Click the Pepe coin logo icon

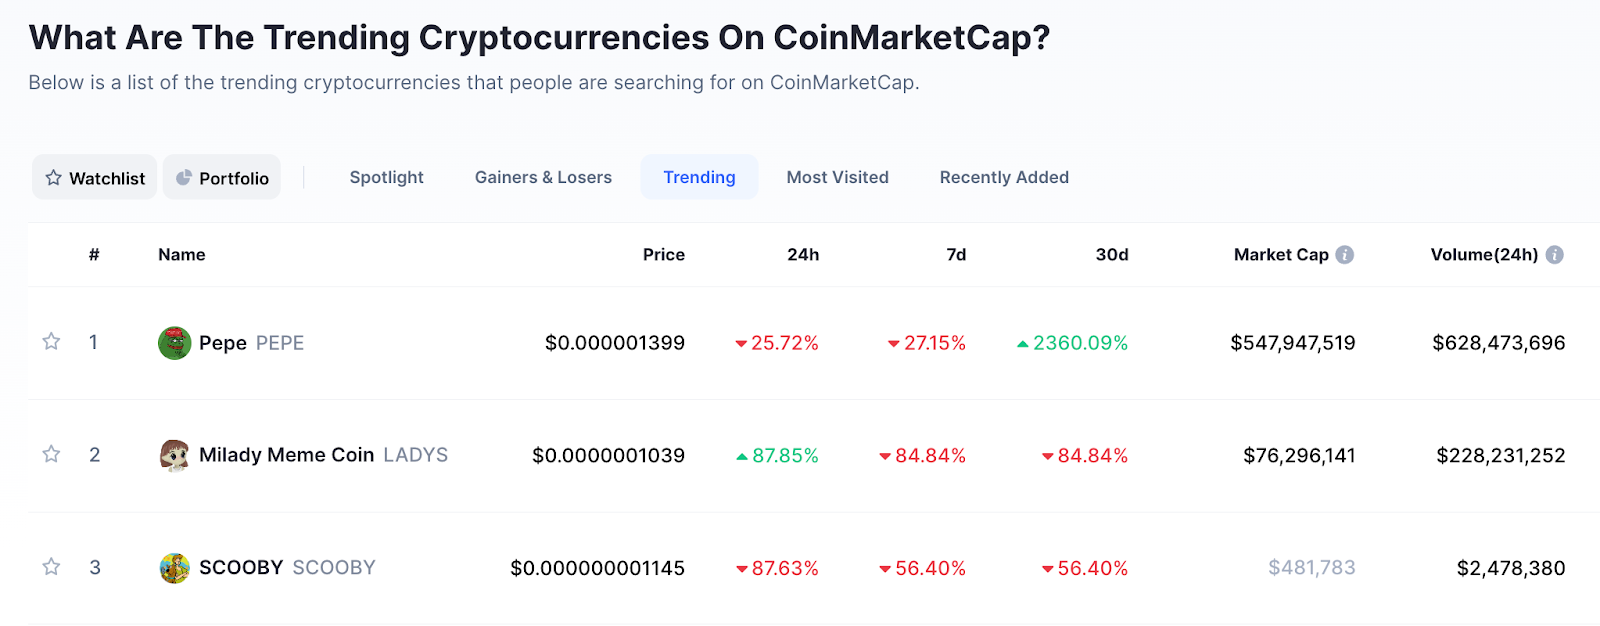click(x=175, y=343)
